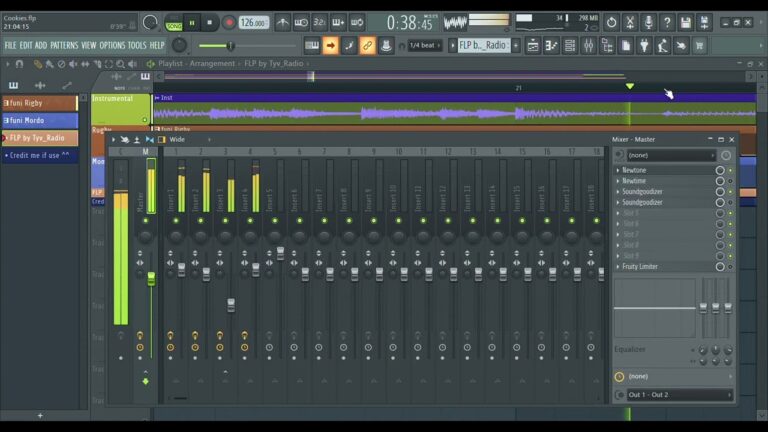Click the tempo tapper icon
This screenshot has height=432, width=768.
[663, 46]
